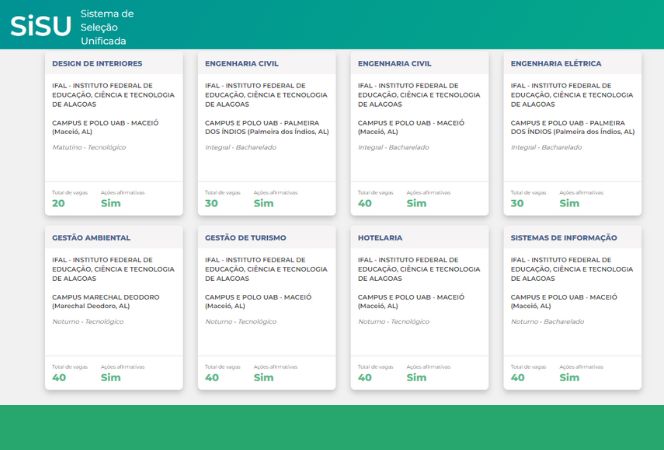
Task: Click Noturno - Bacharelado in Sistemas de Informação
Action: point(547,322)
